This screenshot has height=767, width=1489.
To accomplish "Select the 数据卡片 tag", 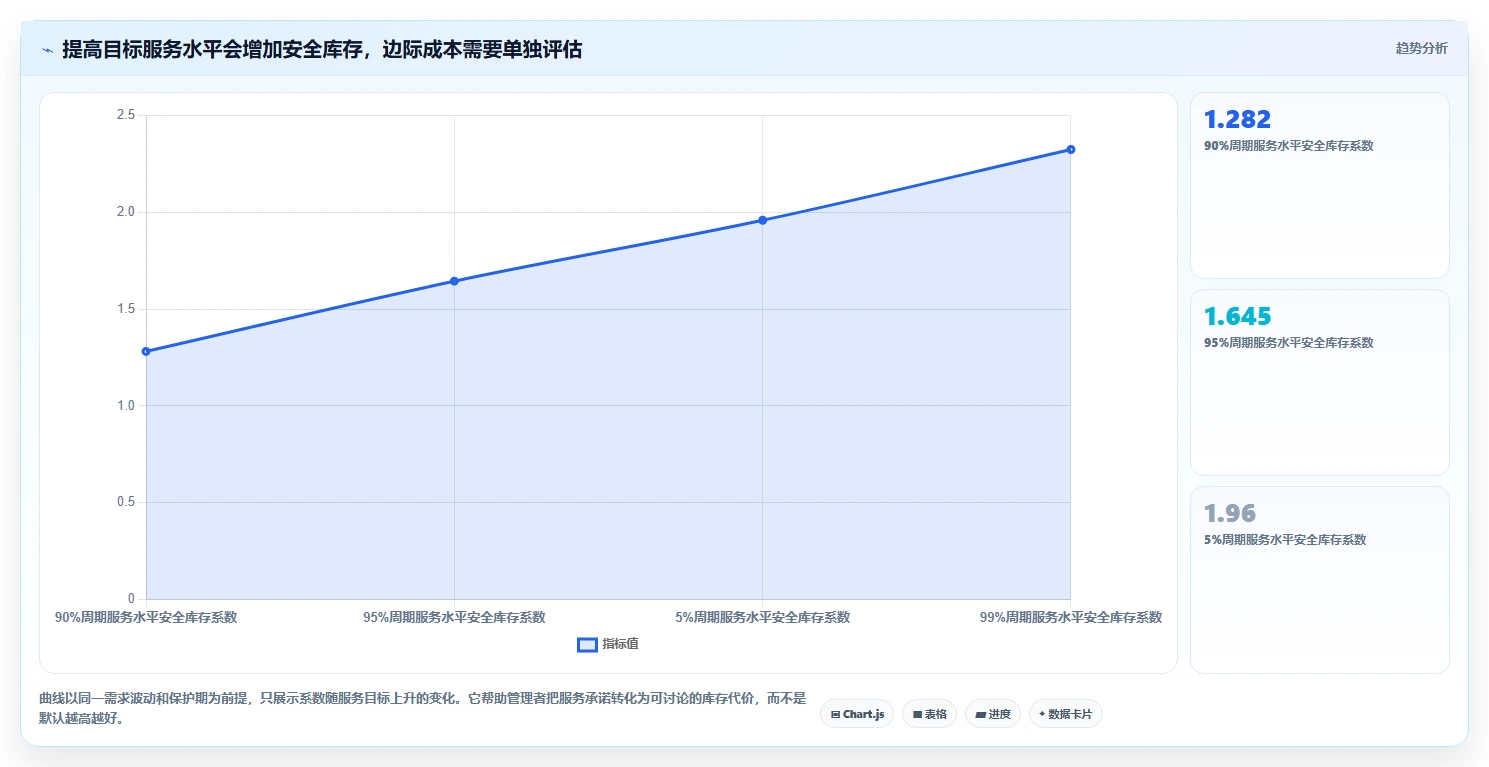I will pyautogui.click(x=1066, y=714).
